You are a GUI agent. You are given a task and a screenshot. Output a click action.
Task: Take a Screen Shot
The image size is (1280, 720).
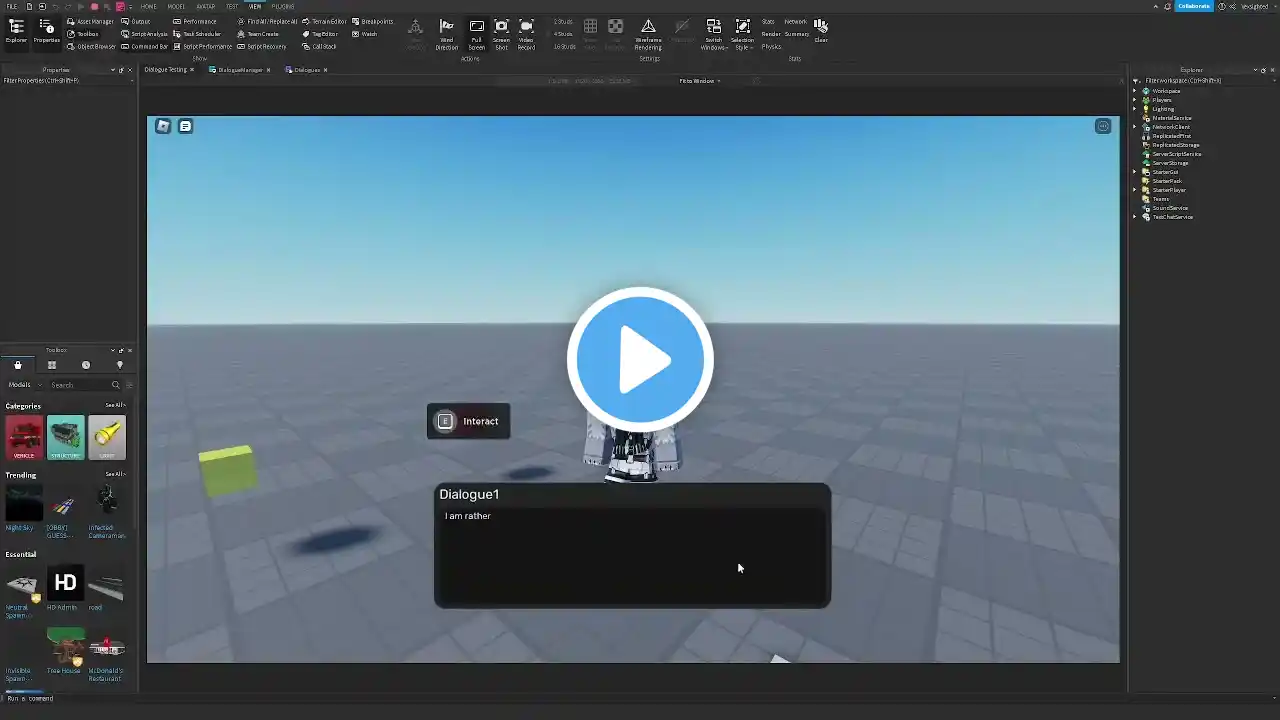[x=501, y=33]
